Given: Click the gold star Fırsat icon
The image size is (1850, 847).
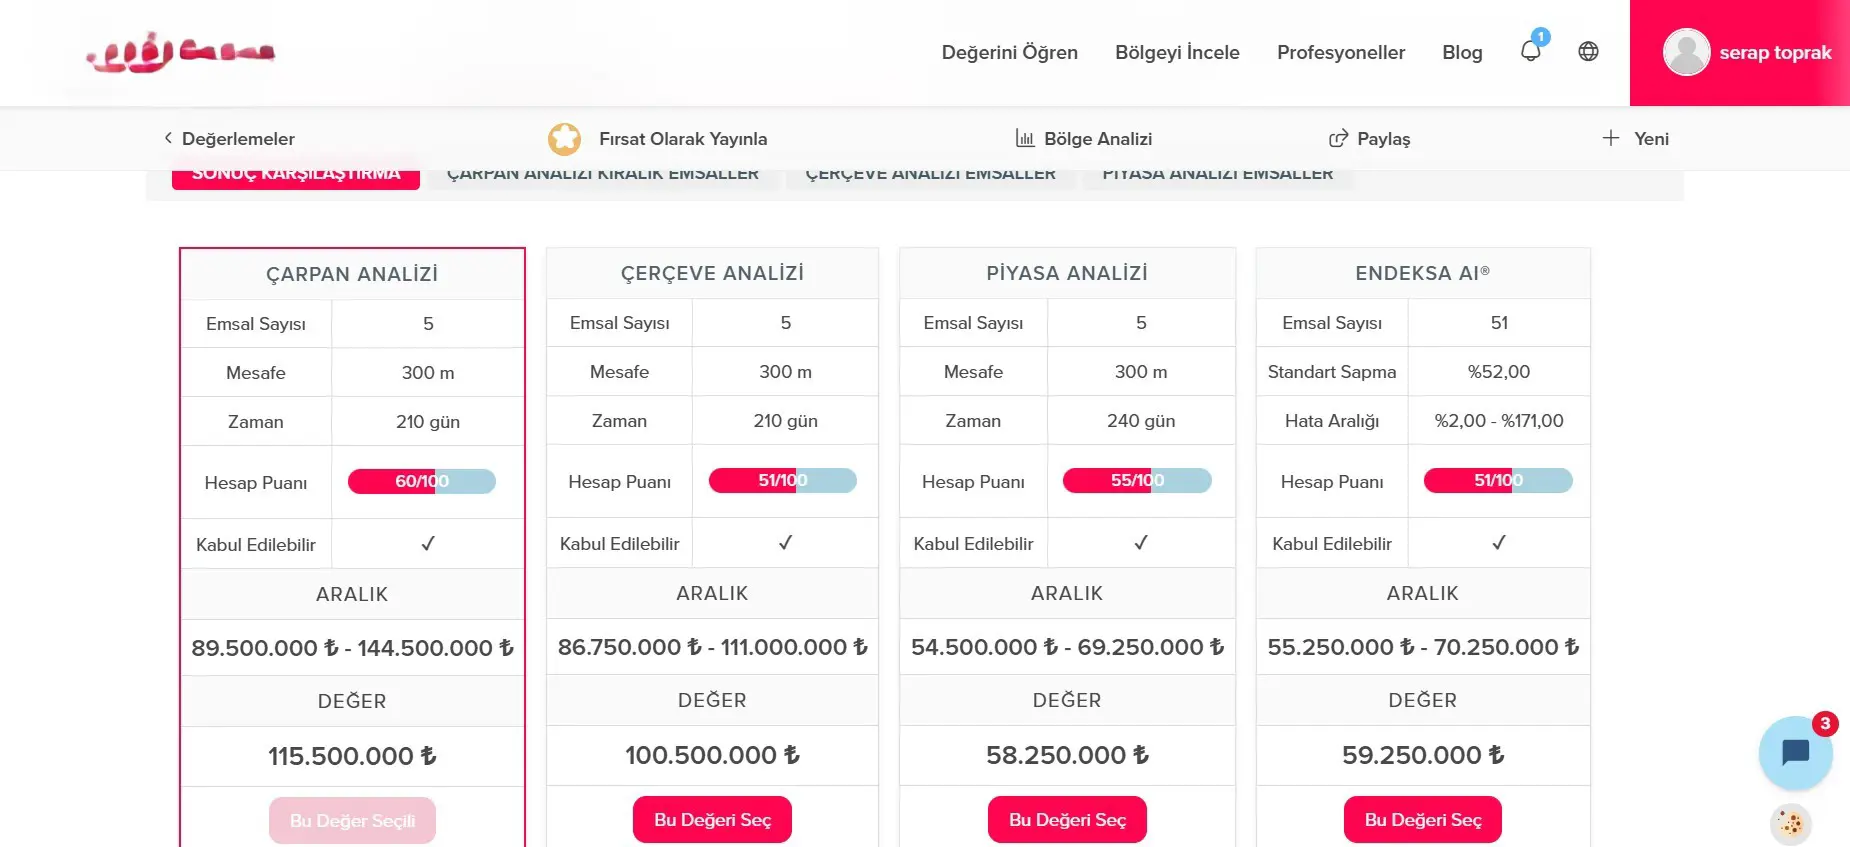Looking at the screenshot, I should pos(564,139).
